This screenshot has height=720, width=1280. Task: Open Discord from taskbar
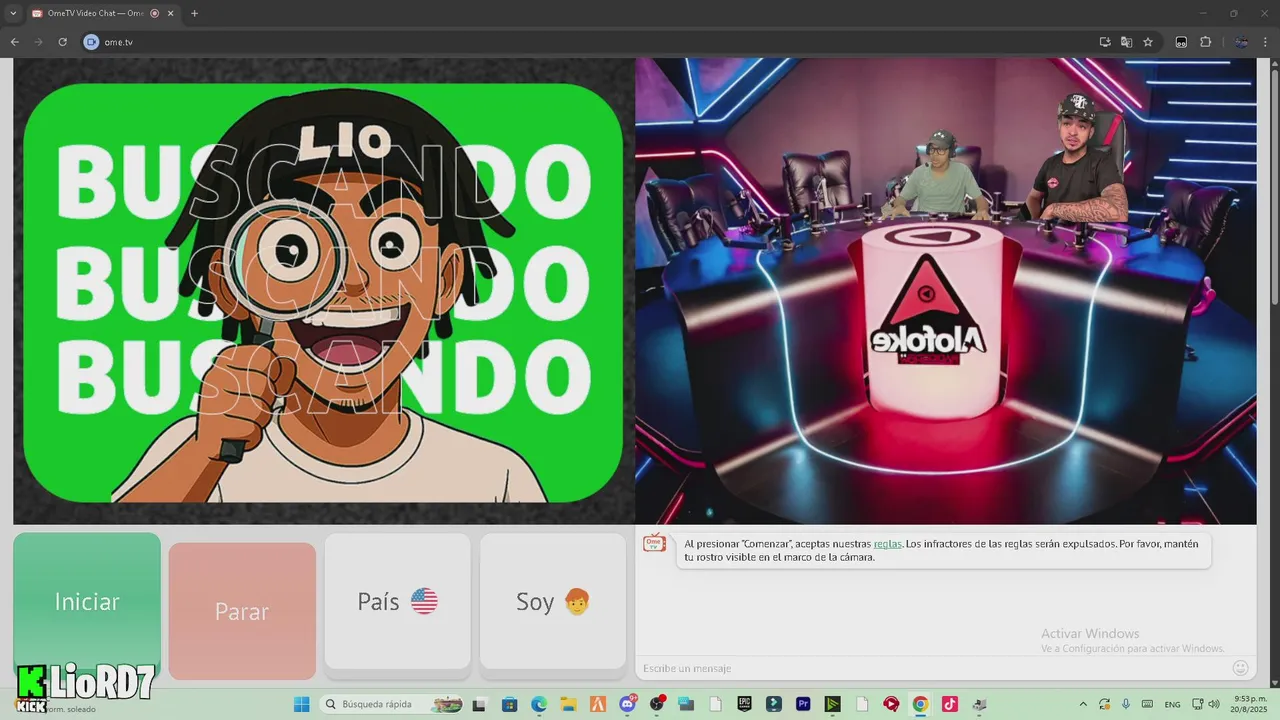click(x=628, y=704)
